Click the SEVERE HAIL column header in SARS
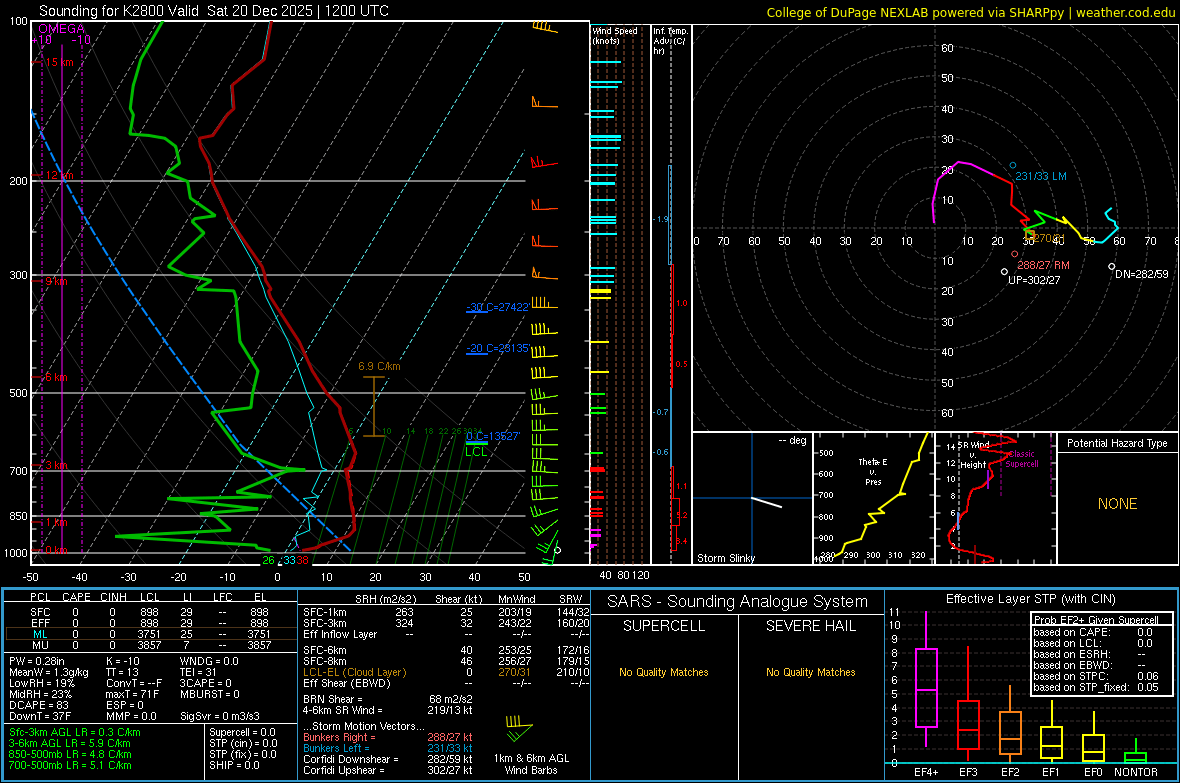The width and height of the screenshot is (1180, 783). (810, 626)
